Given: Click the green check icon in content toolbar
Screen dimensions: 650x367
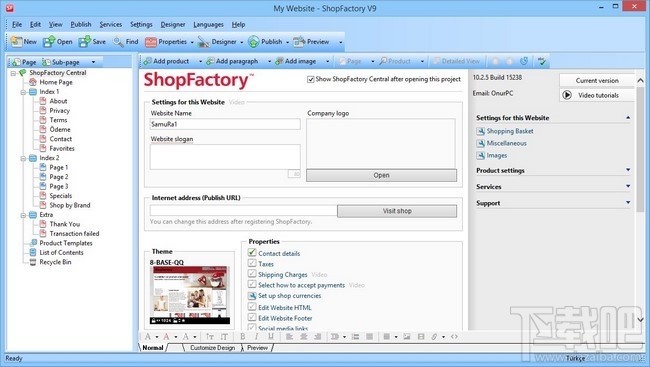Looking at the screenshot, I should [x=541, y=61].
